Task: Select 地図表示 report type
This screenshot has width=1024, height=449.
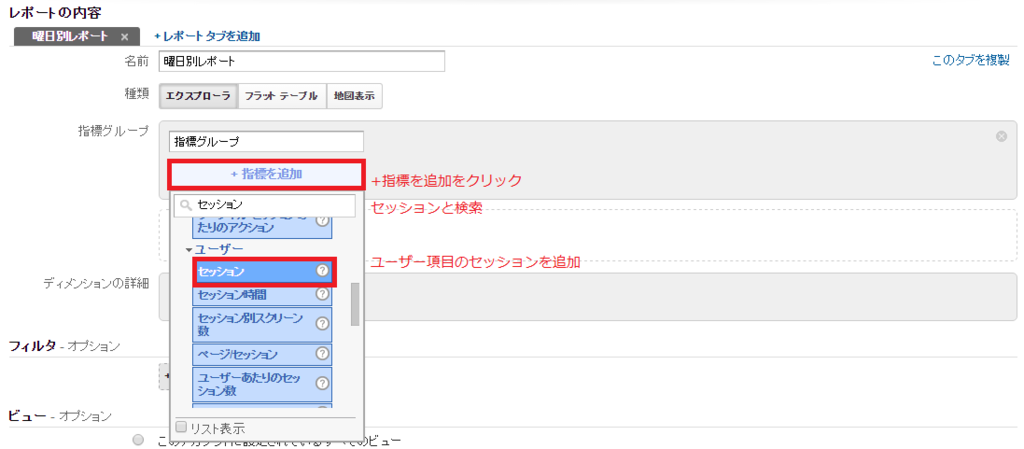Action: (354, 96)
